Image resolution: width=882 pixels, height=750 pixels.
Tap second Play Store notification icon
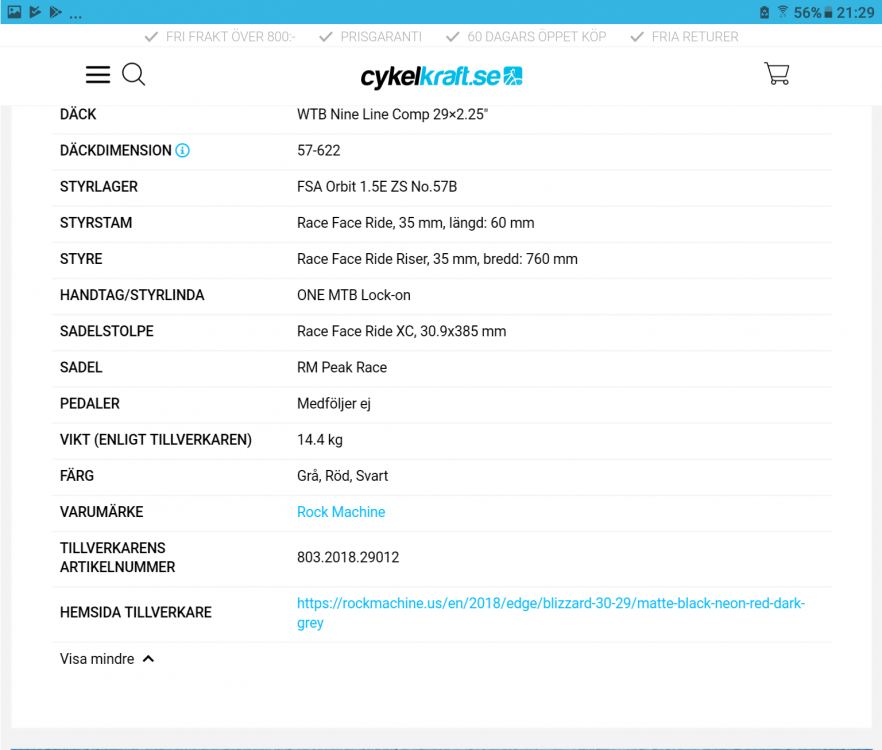(x=55, y=12)
